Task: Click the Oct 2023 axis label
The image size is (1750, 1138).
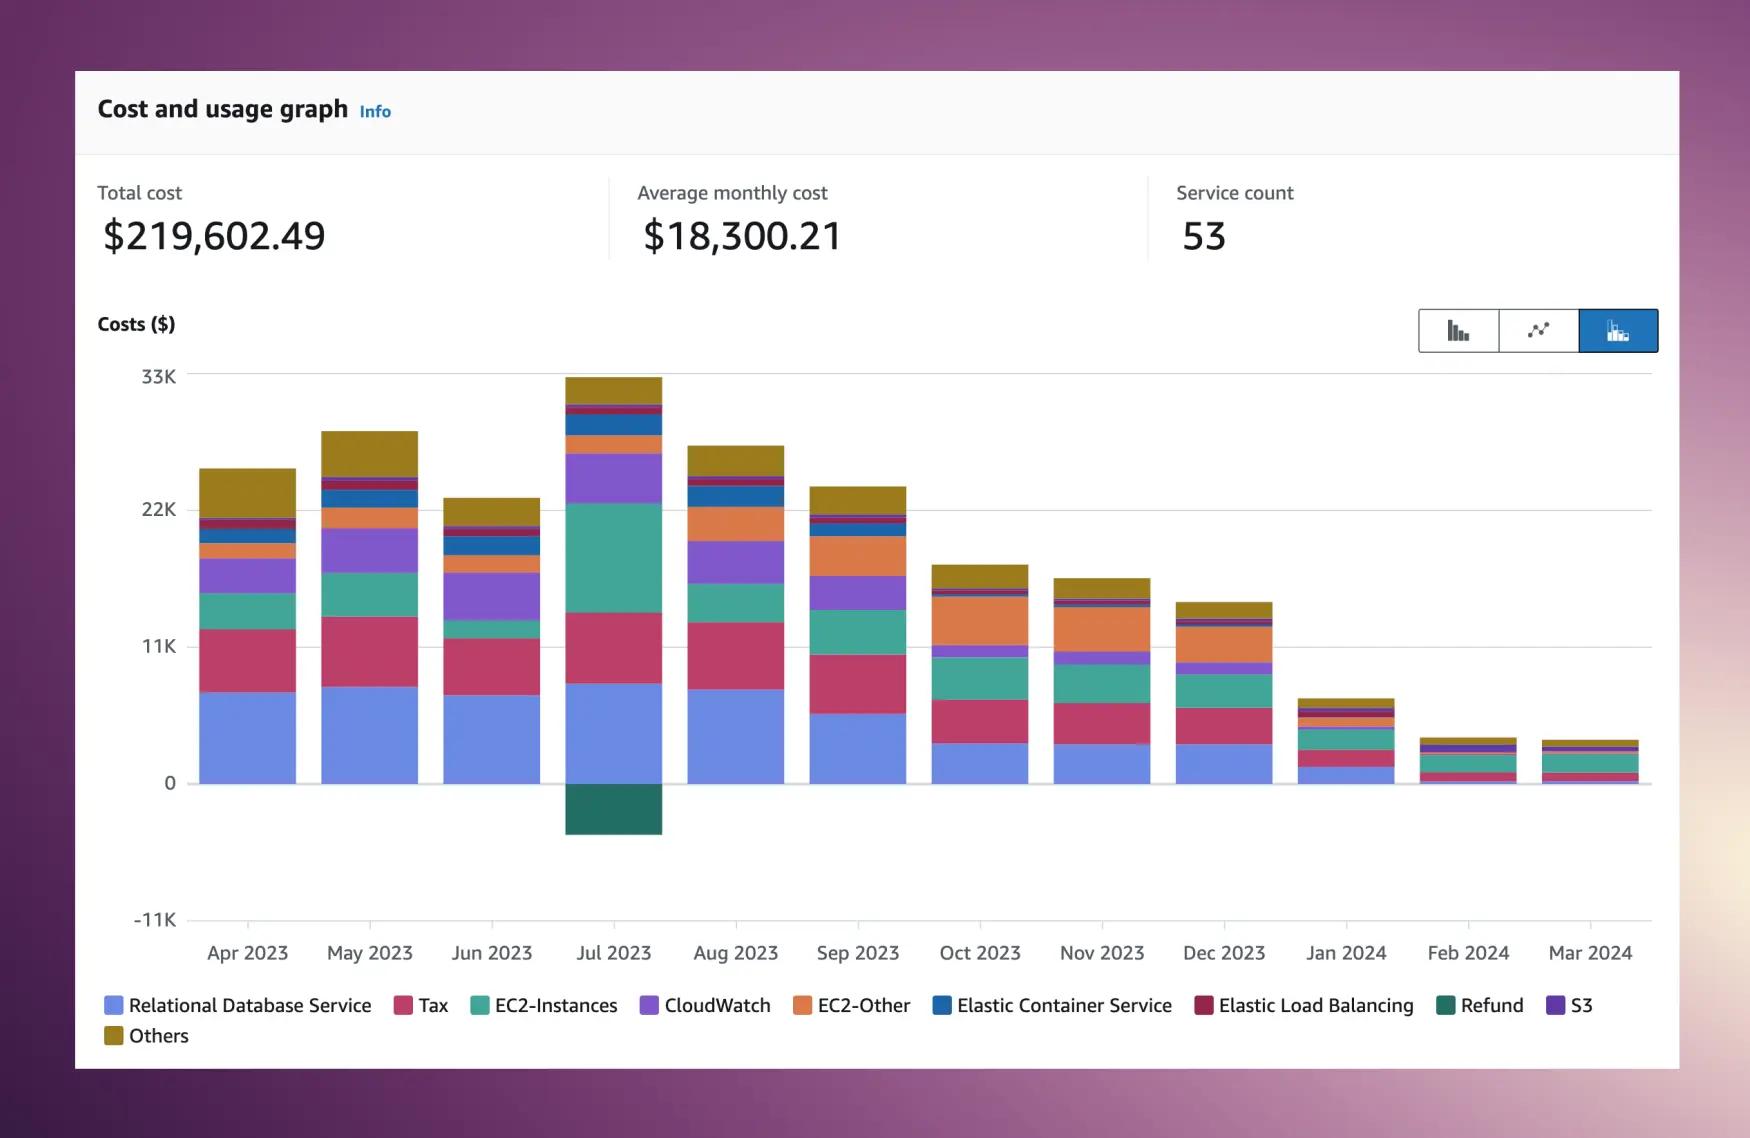Action: 979,953
